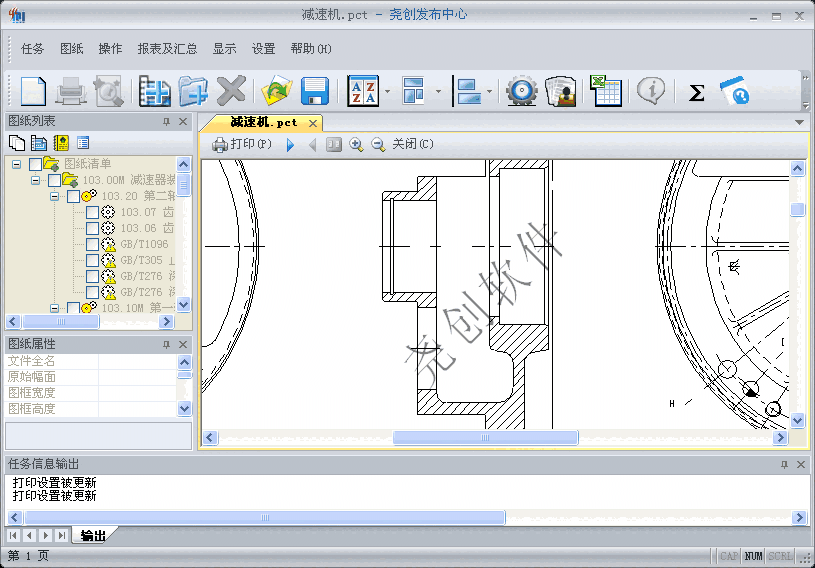Enable the GB/T1096 checkbox in tree
Viewport: 815px width, 568px height.
coord(93,245)
